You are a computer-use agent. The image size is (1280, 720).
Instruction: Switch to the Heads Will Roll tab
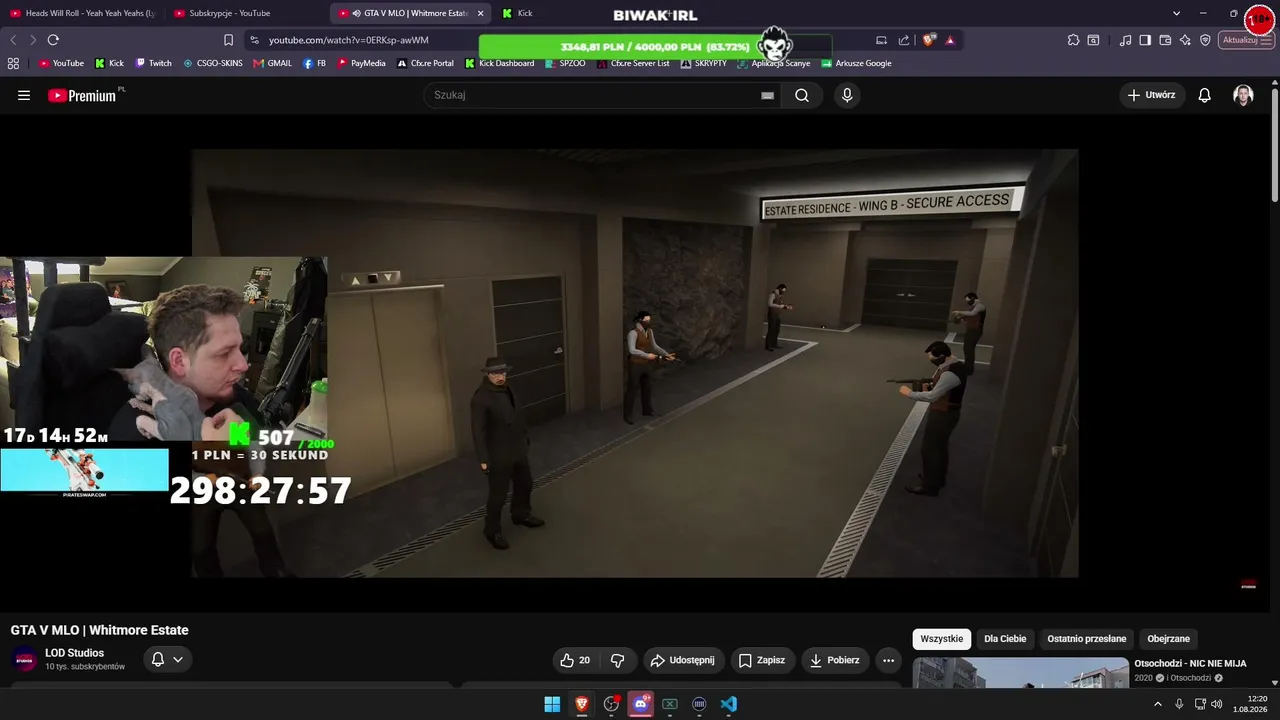pos(82,13)
